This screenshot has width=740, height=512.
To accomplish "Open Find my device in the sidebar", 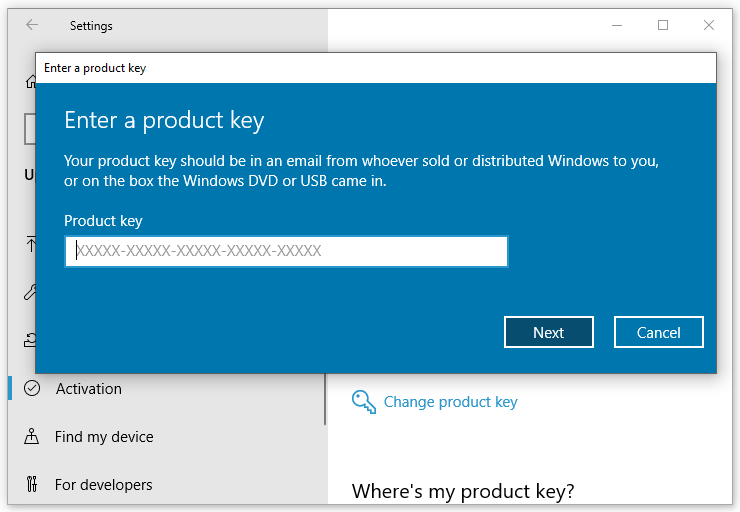I will (x=104, y=436).
